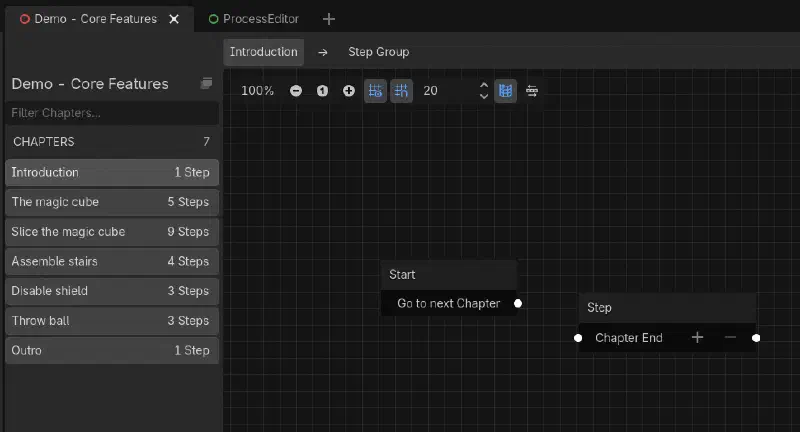Click the horizontal arrows arrange icon
Screen dimensions: 800x432
[x=532, y=91]
